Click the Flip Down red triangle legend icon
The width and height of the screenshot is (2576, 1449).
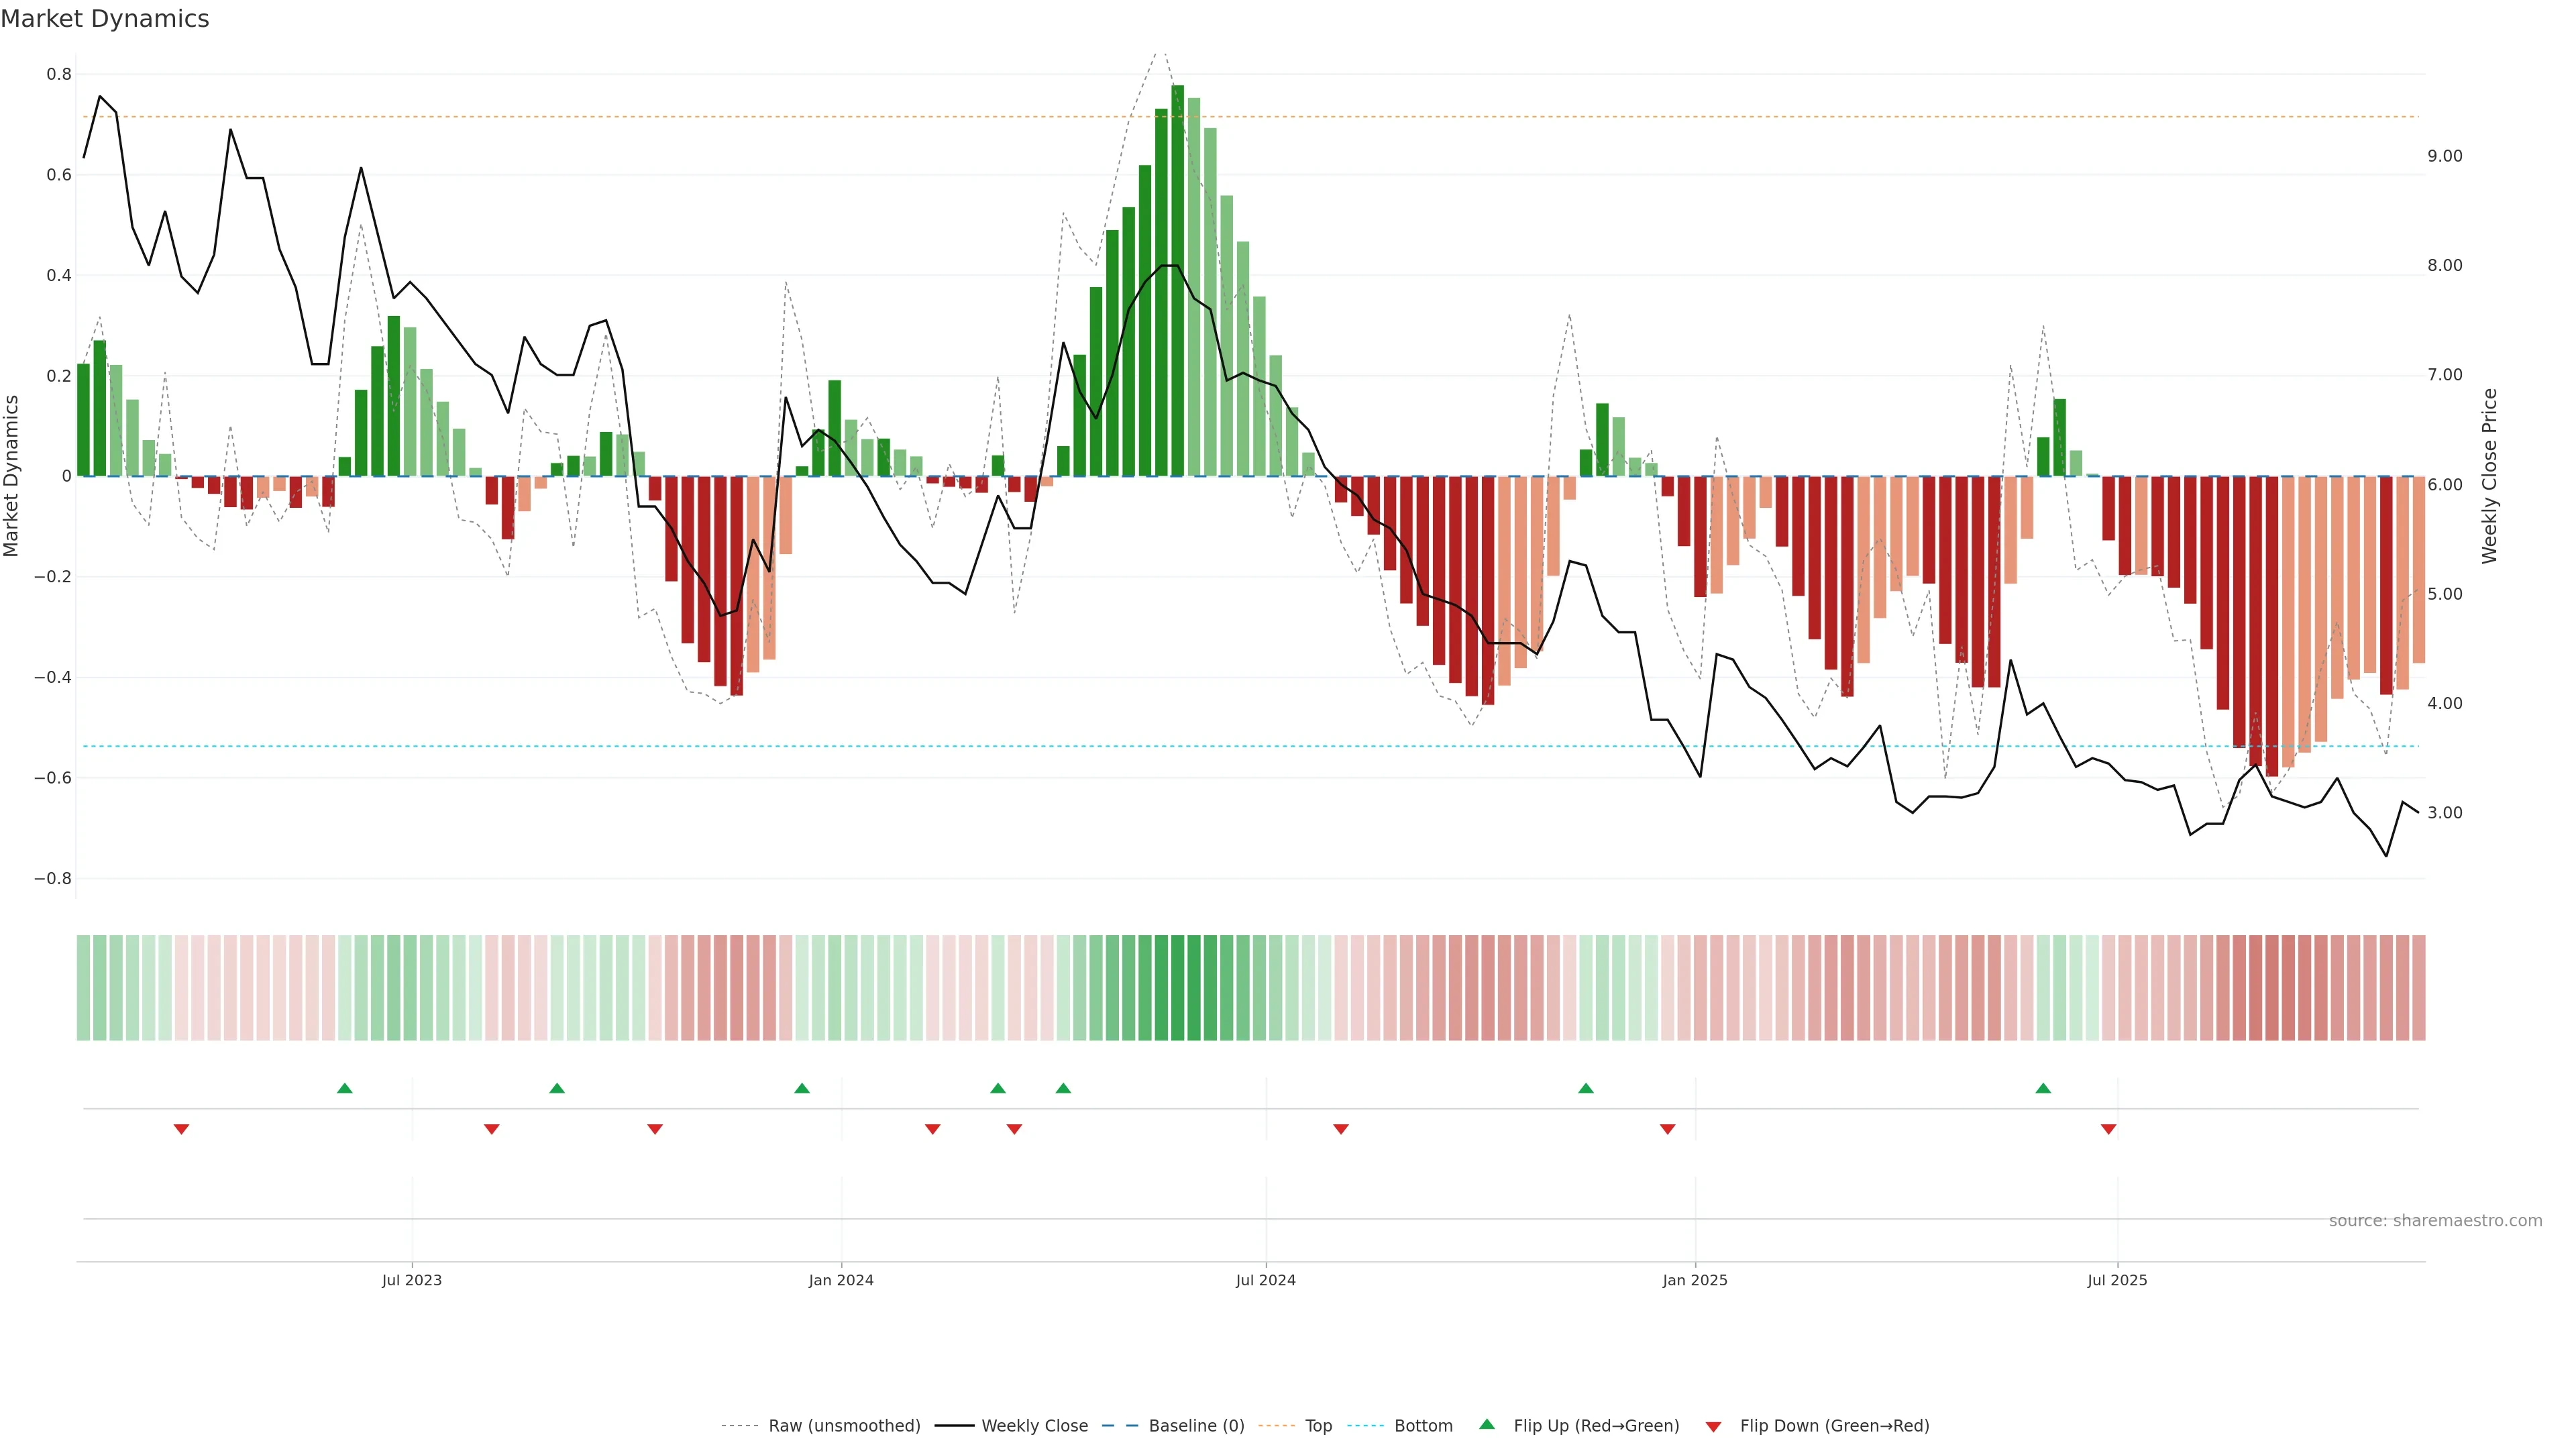pyautogui.click(x=1713, y=1426)
